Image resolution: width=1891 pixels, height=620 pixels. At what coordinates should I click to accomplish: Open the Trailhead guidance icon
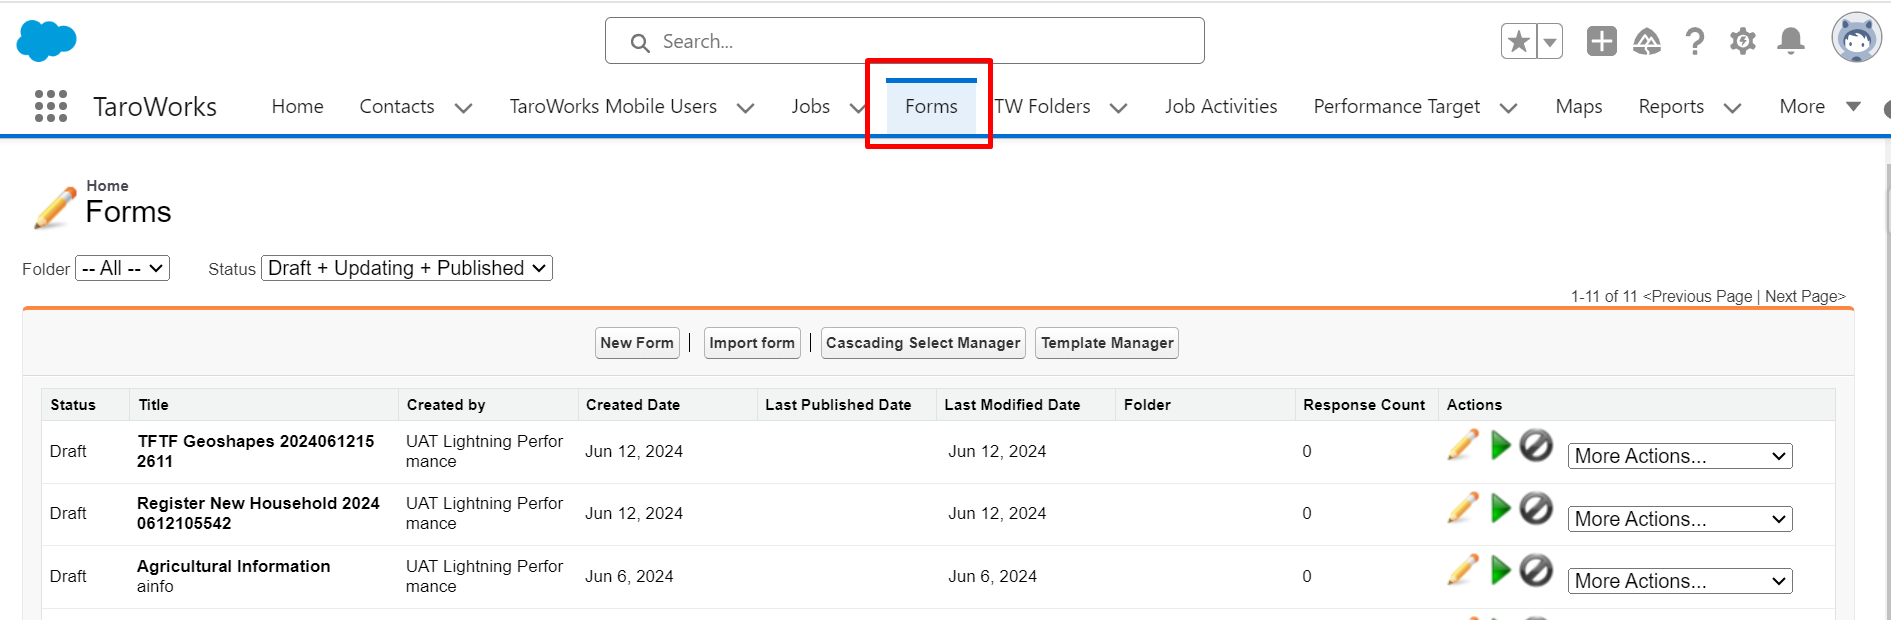pos(1647,42)
